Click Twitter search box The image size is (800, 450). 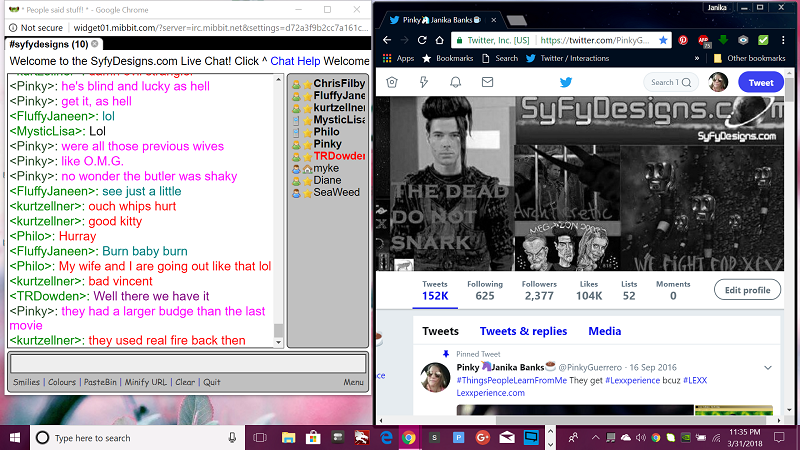click(x=671, y=82)
